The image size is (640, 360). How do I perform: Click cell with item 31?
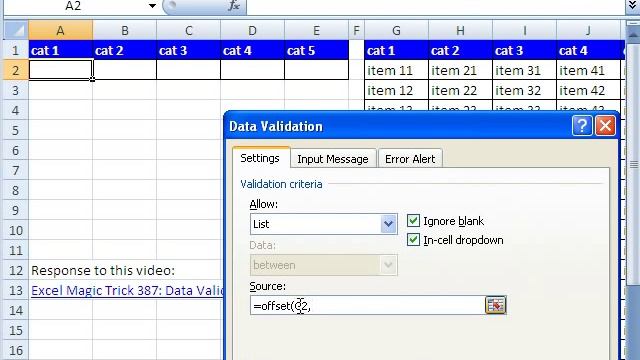coord(524,70)
